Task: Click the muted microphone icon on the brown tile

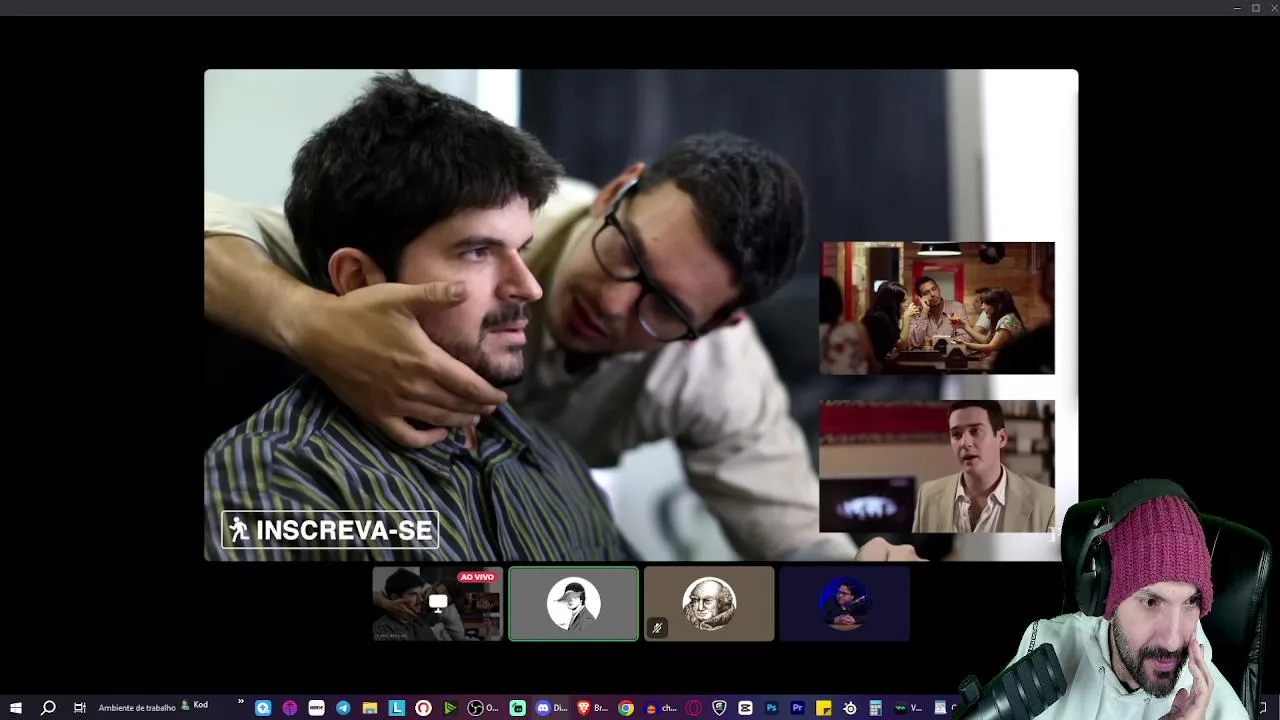Action: coord(657,628)
